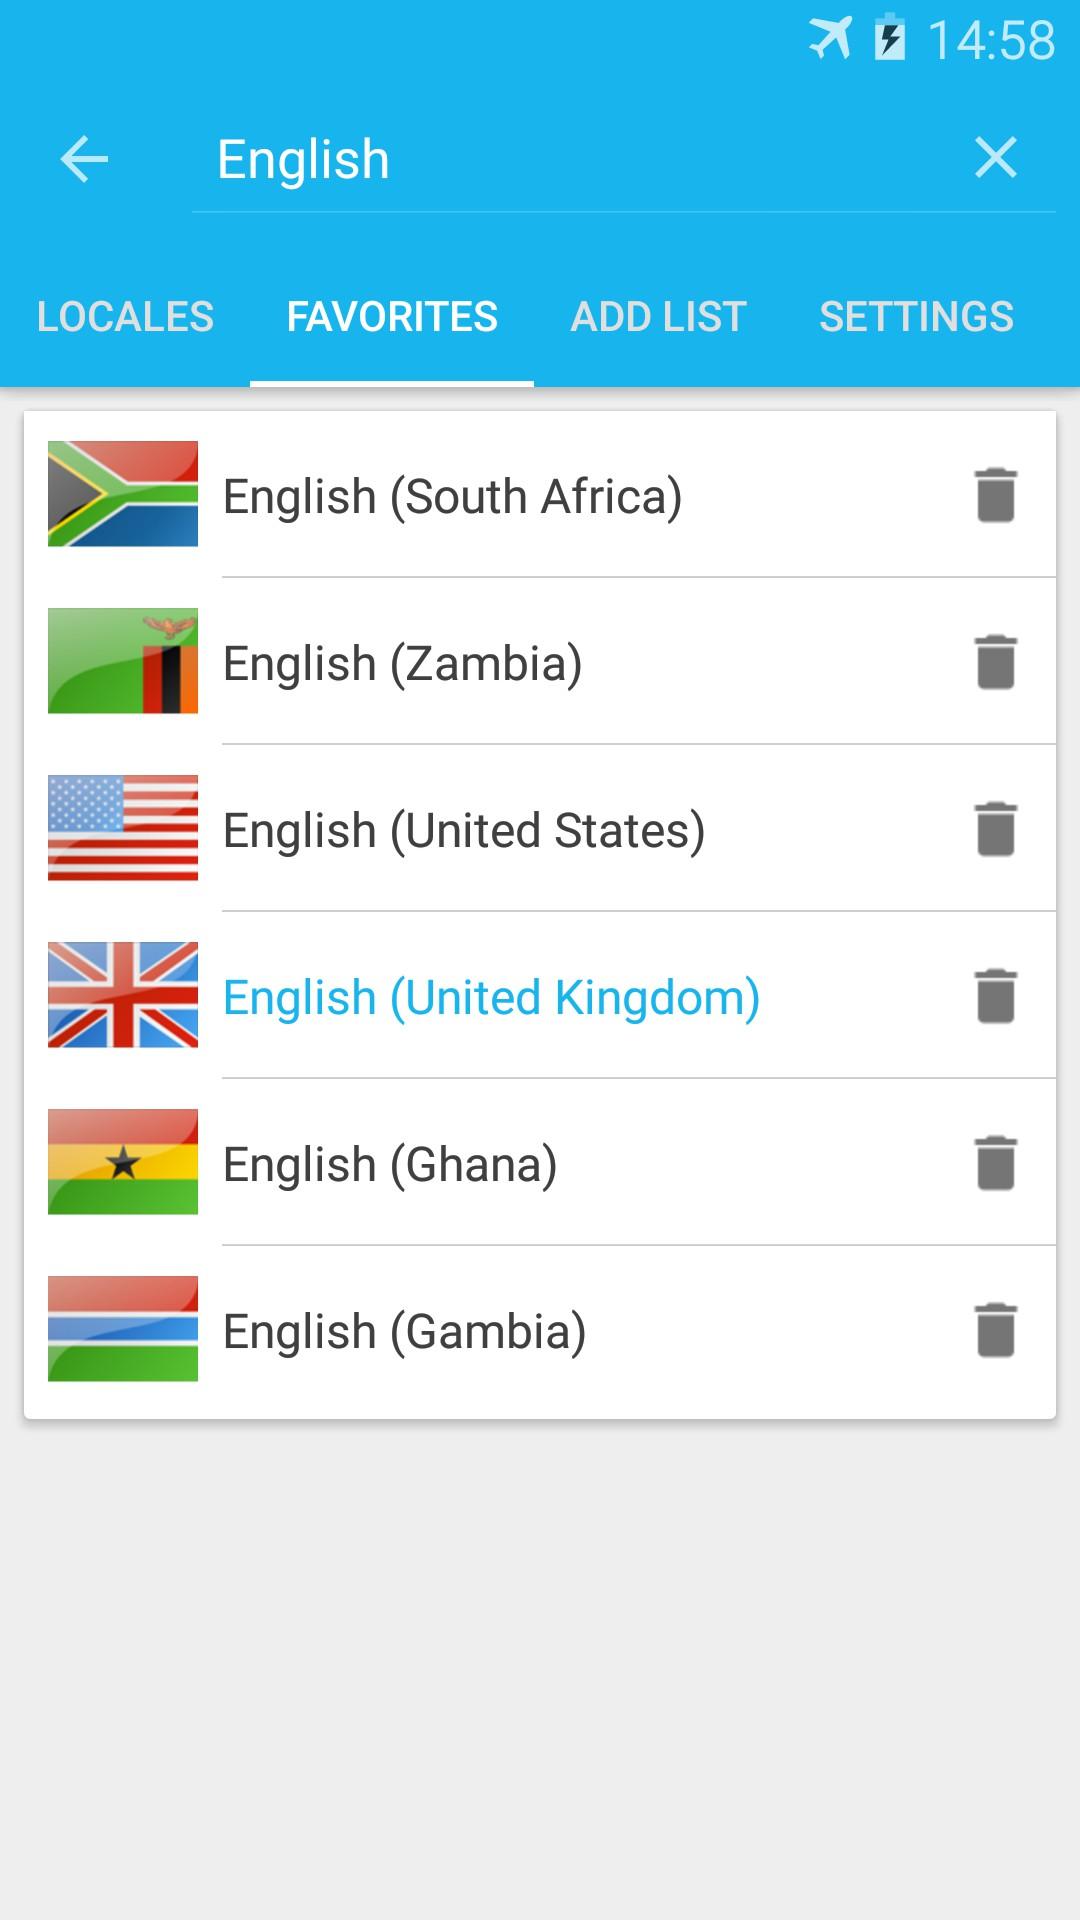Trash the English (United Kingdom) entry
This screenshot has width=1080, height=1920.
coord(996,996)
